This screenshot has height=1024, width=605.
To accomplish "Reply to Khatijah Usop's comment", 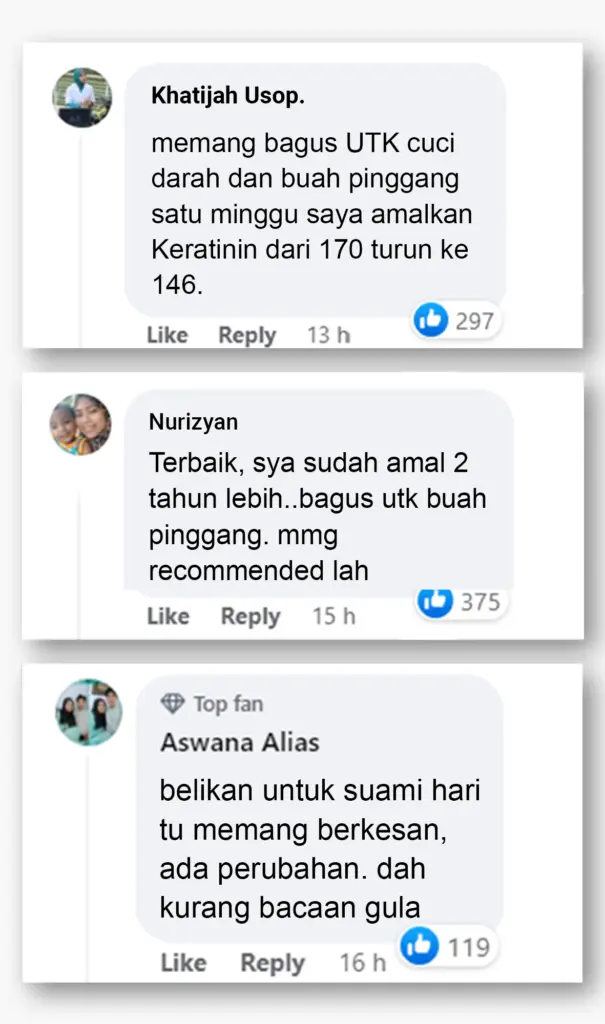I will tap(247, 336).
